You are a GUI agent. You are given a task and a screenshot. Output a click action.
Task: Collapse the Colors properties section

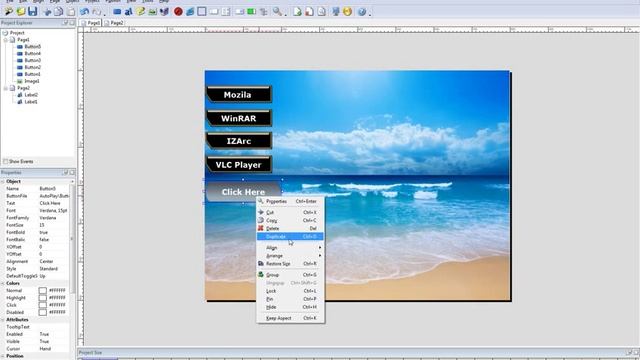tap(3, 283)
